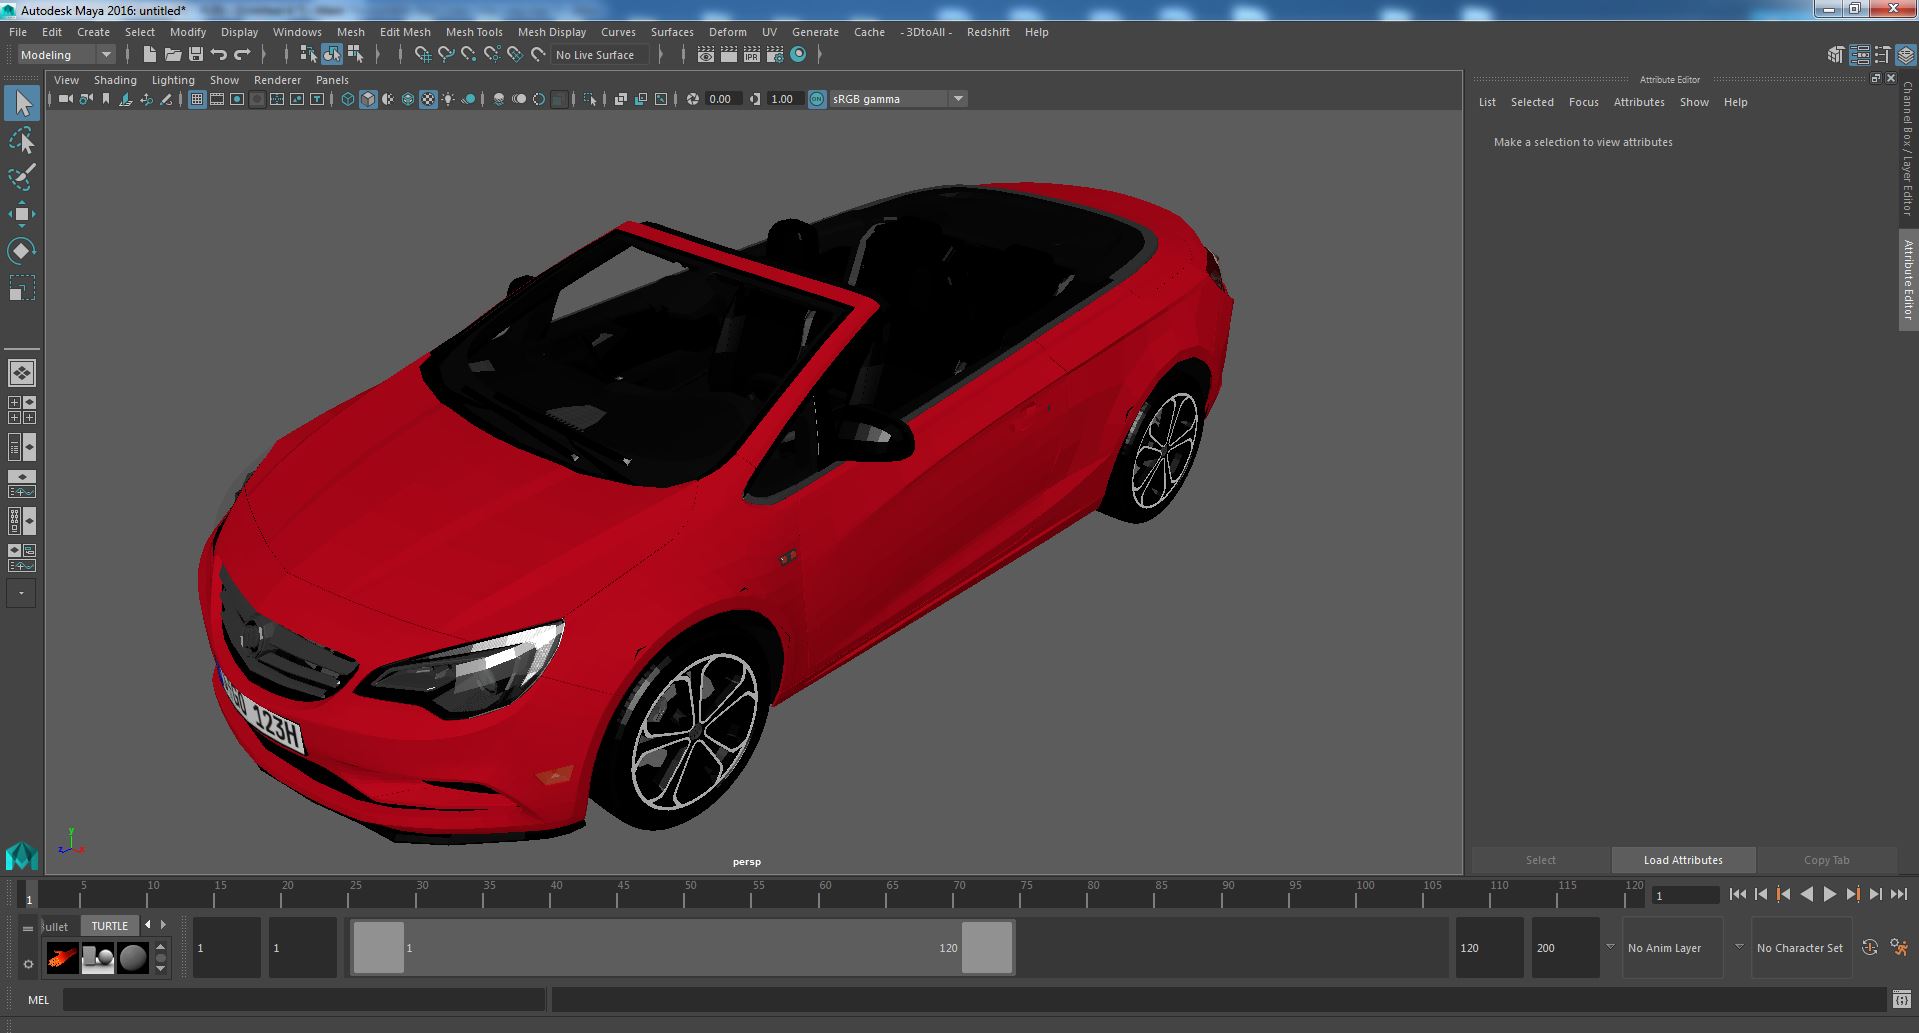The height and width of the screenshot is (1033, 1919).
Task: Play the animation backwards
Action: click(1806, 894)
